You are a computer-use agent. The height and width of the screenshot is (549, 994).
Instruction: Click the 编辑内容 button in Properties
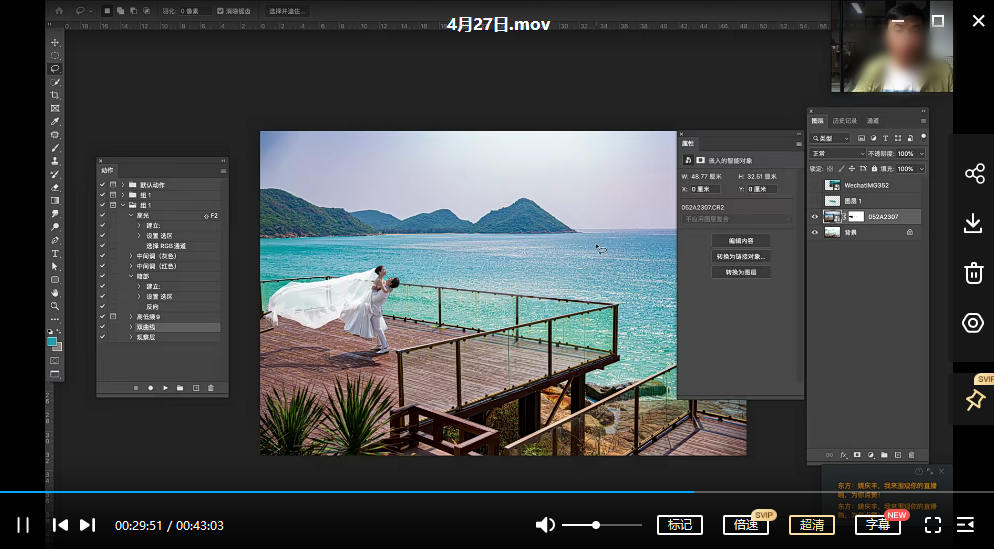tap(741, 241)
